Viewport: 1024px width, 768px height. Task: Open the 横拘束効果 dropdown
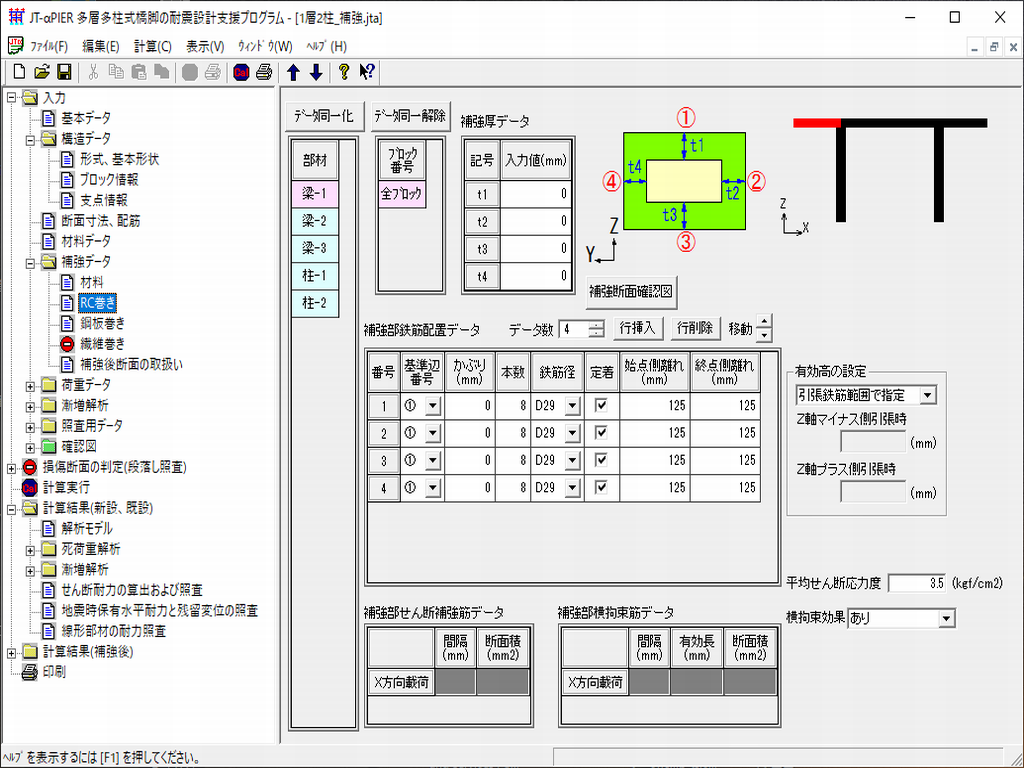946,619
